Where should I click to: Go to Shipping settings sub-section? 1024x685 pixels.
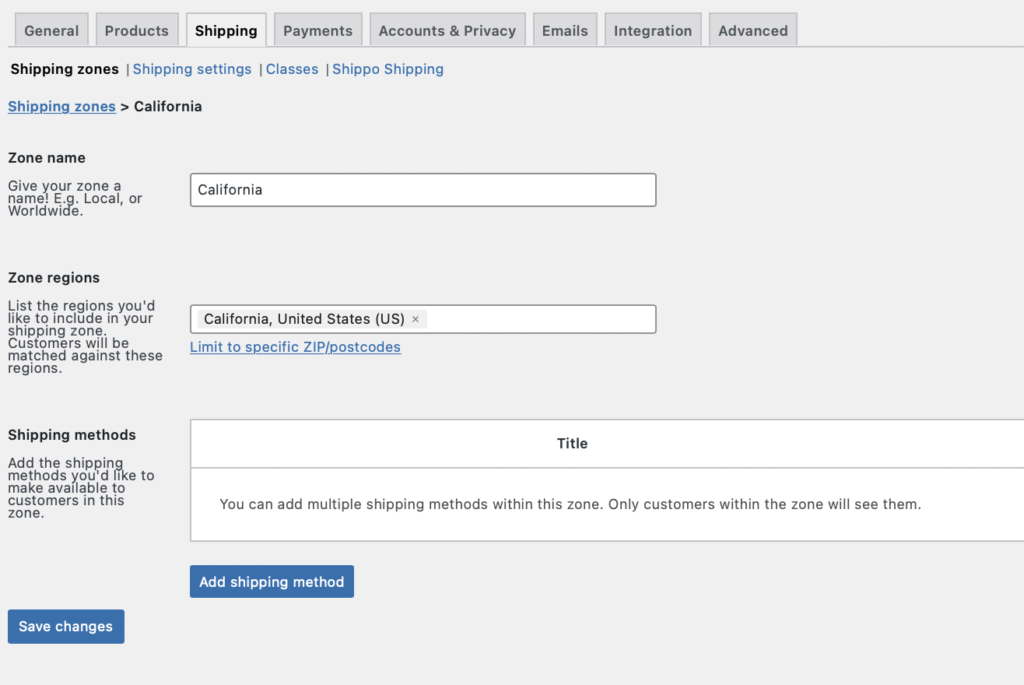click(x=192, y=69)
